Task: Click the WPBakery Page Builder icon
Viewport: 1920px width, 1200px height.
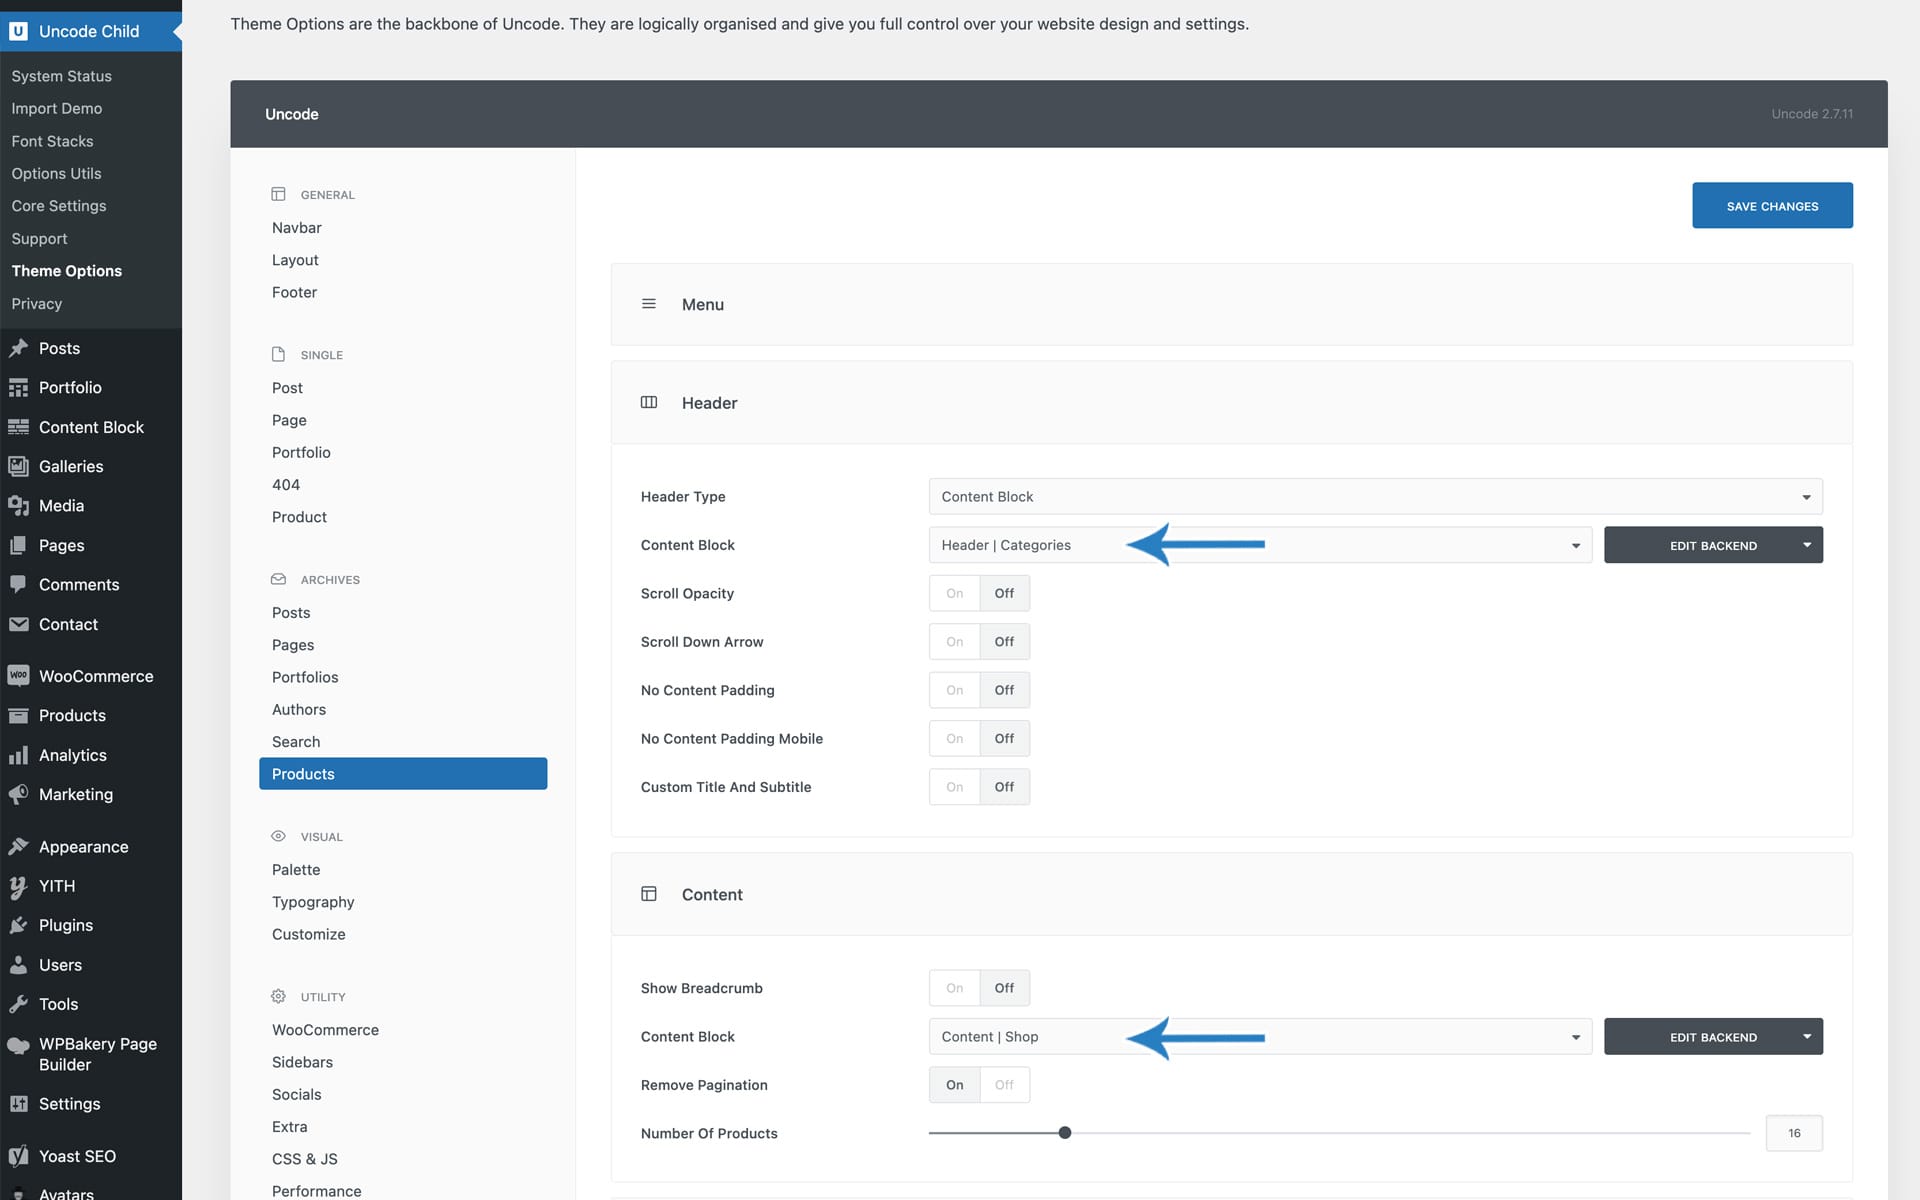Action: (x=18, y=1046)
